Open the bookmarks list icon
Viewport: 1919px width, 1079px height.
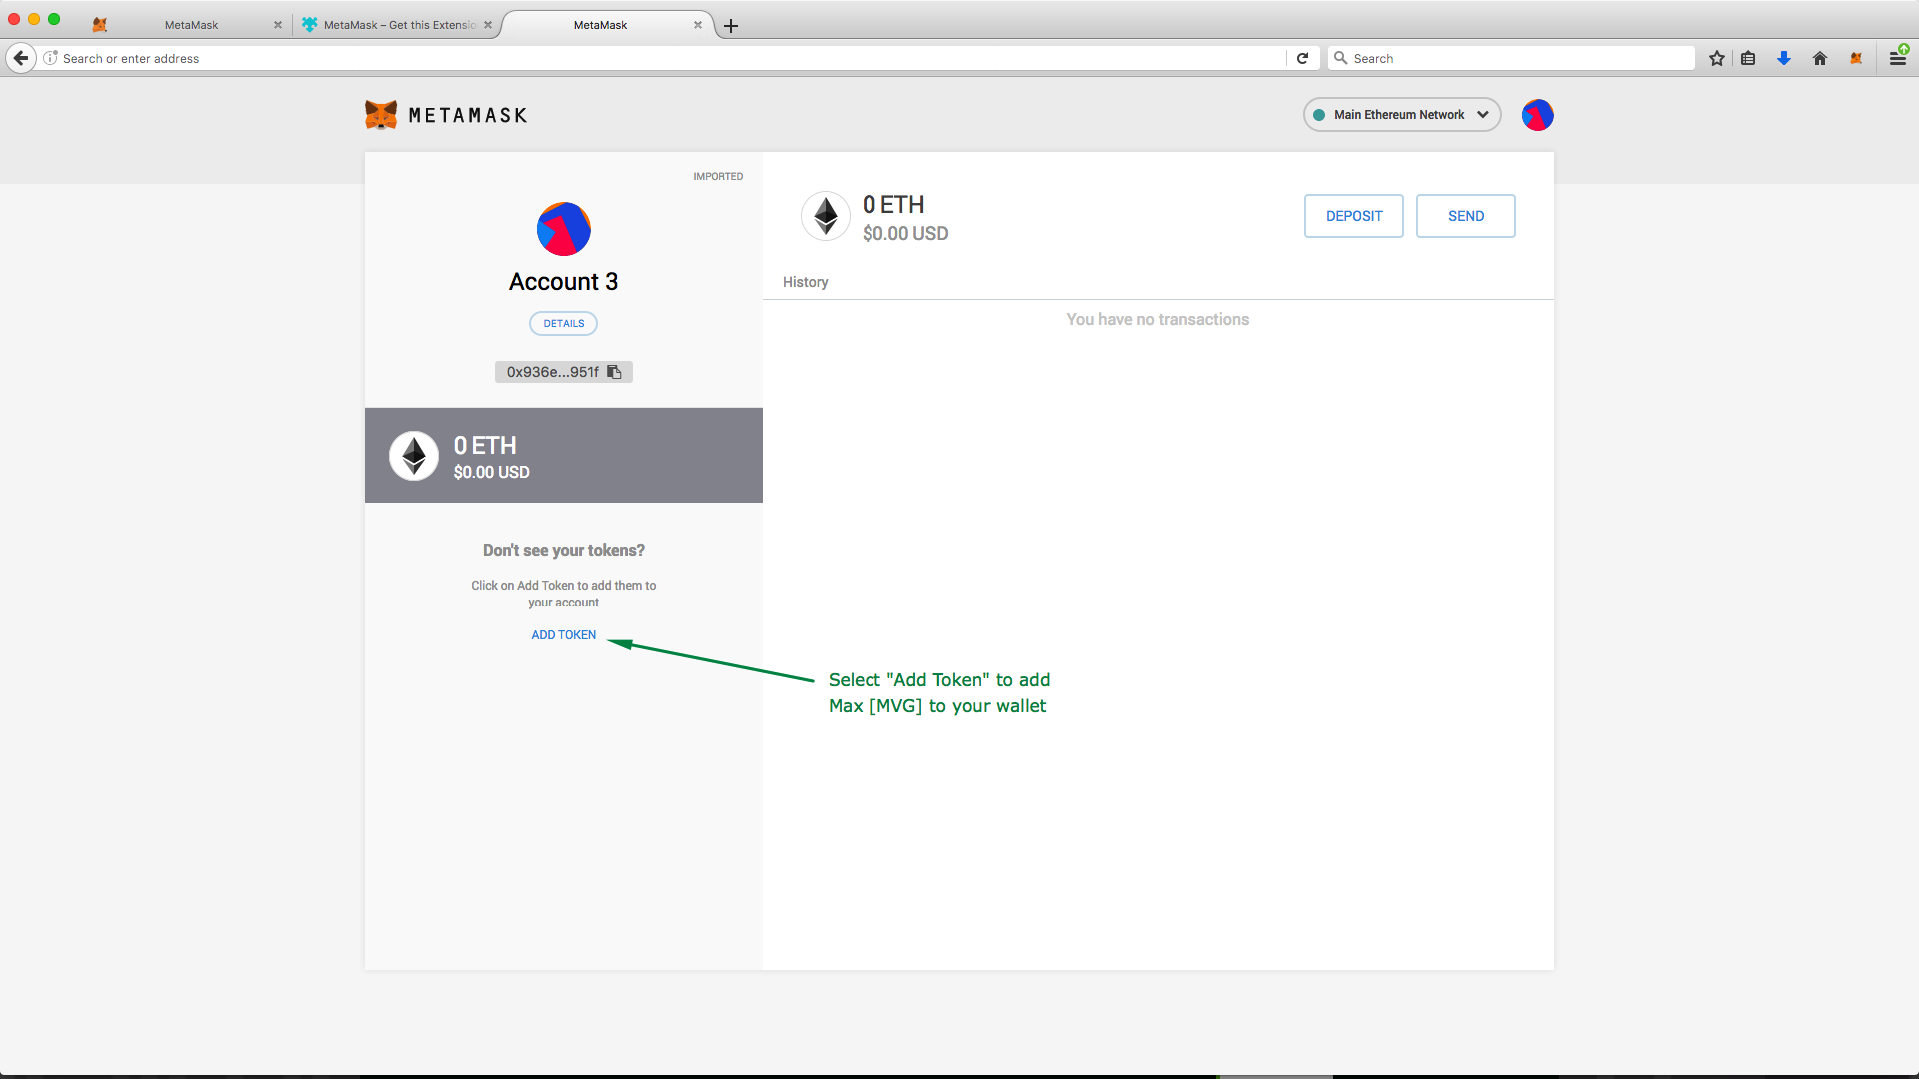[x=1748, y=58]
